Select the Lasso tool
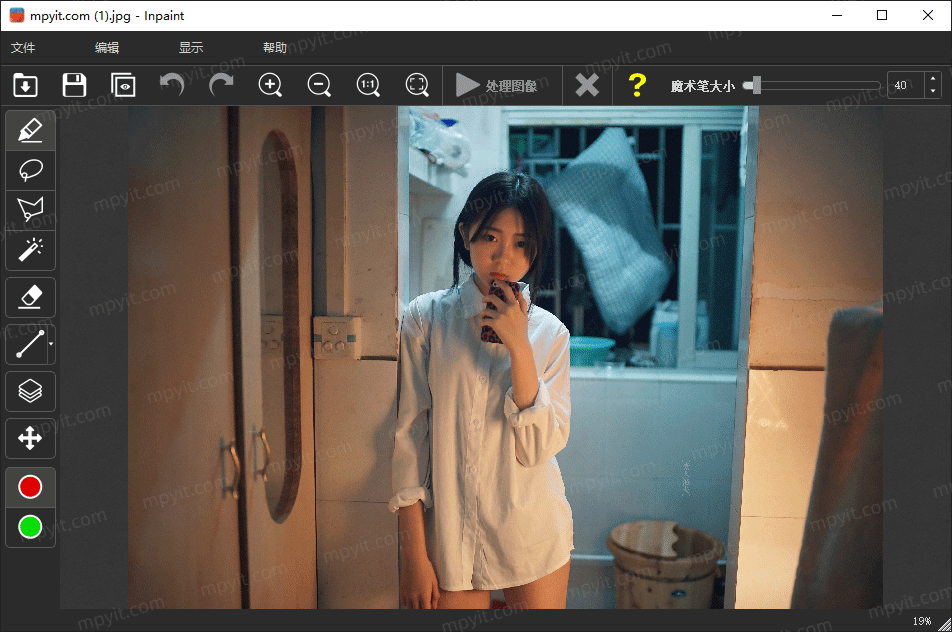 coord(30,171)
